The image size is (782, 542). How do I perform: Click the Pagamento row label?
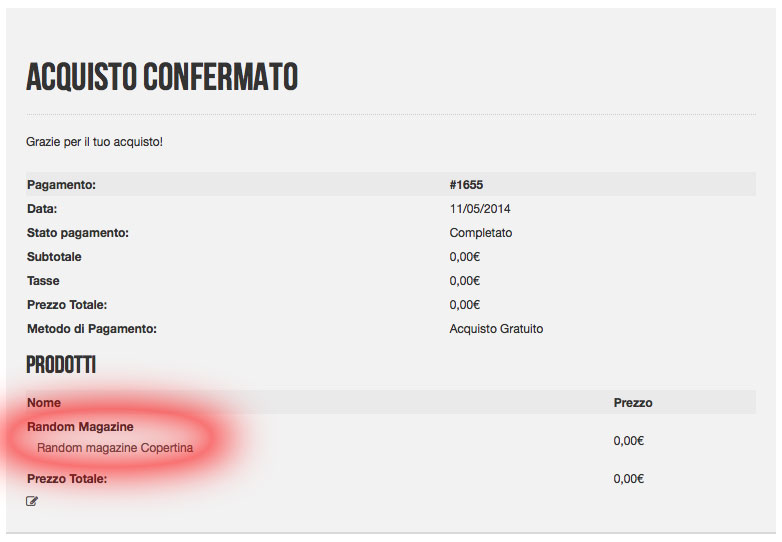point(61,185)
